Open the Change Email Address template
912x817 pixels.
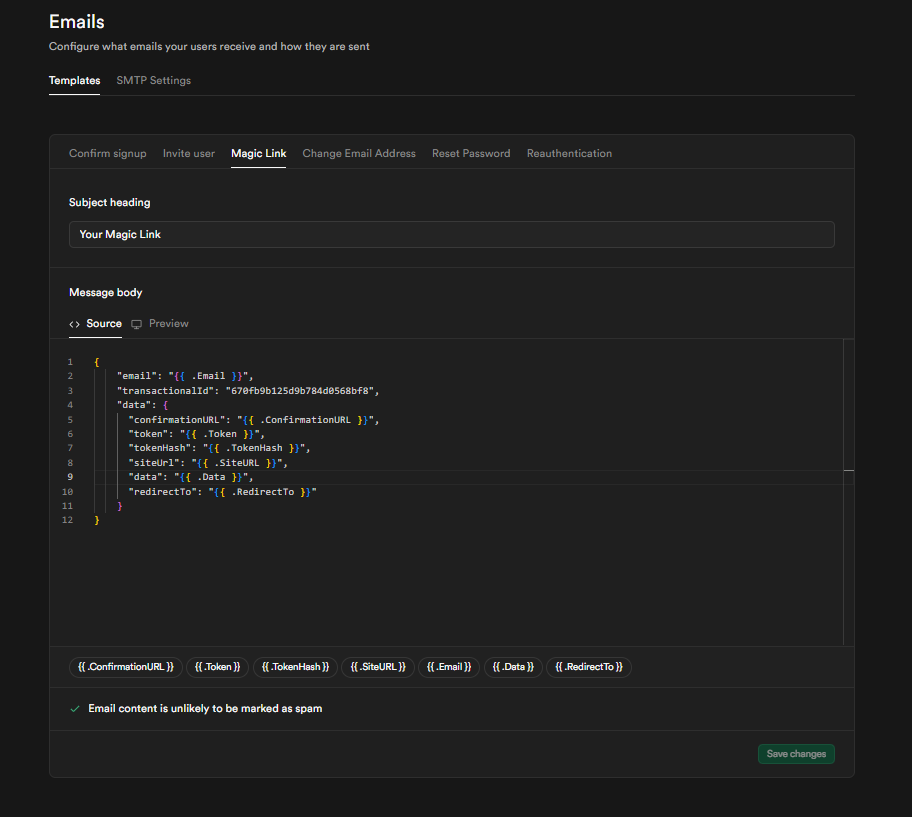coord(358,153)
